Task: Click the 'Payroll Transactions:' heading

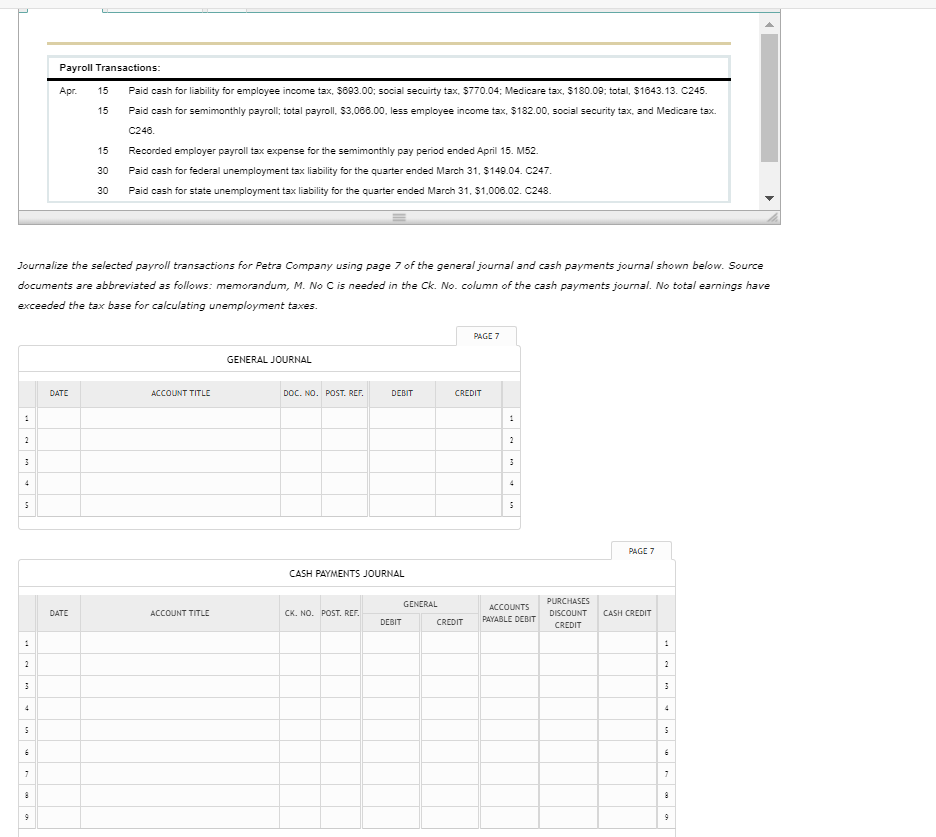Action: [x=110, y=67]
